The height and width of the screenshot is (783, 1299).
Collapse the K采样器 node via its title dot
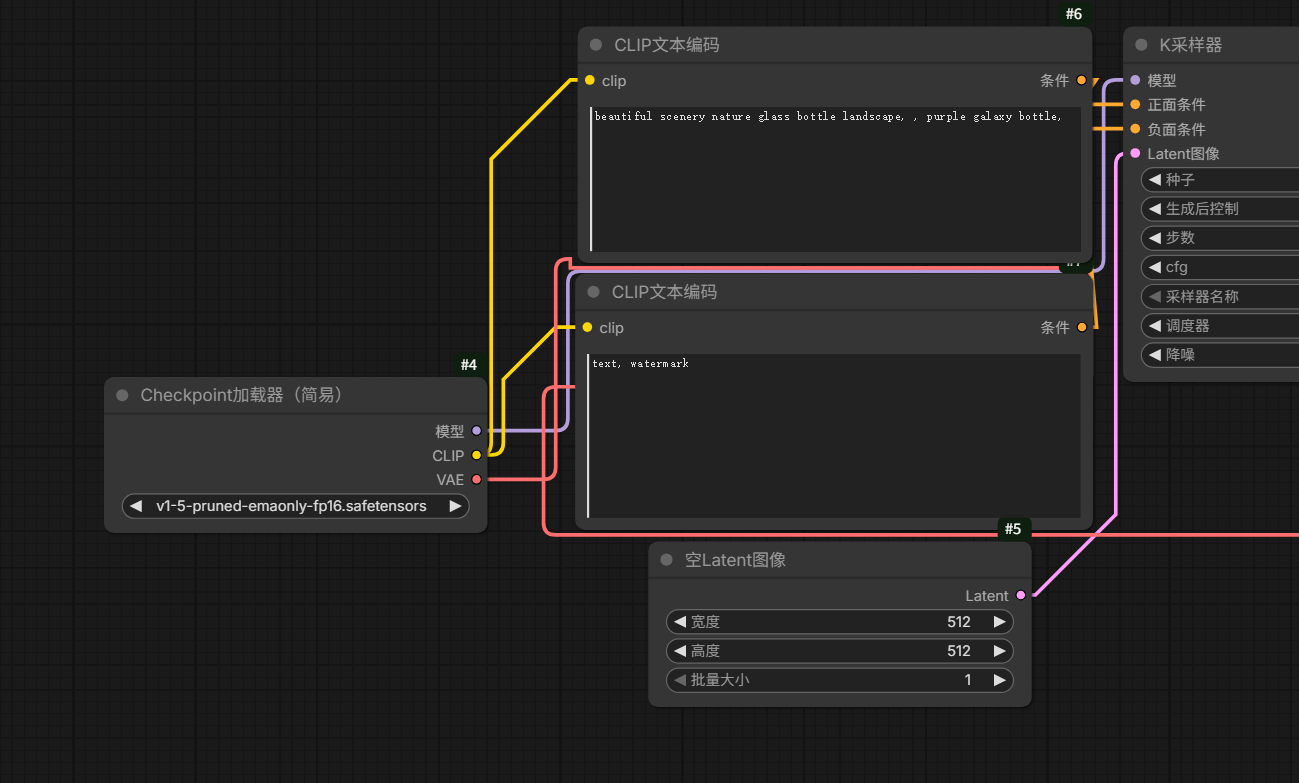point(1141,45)
